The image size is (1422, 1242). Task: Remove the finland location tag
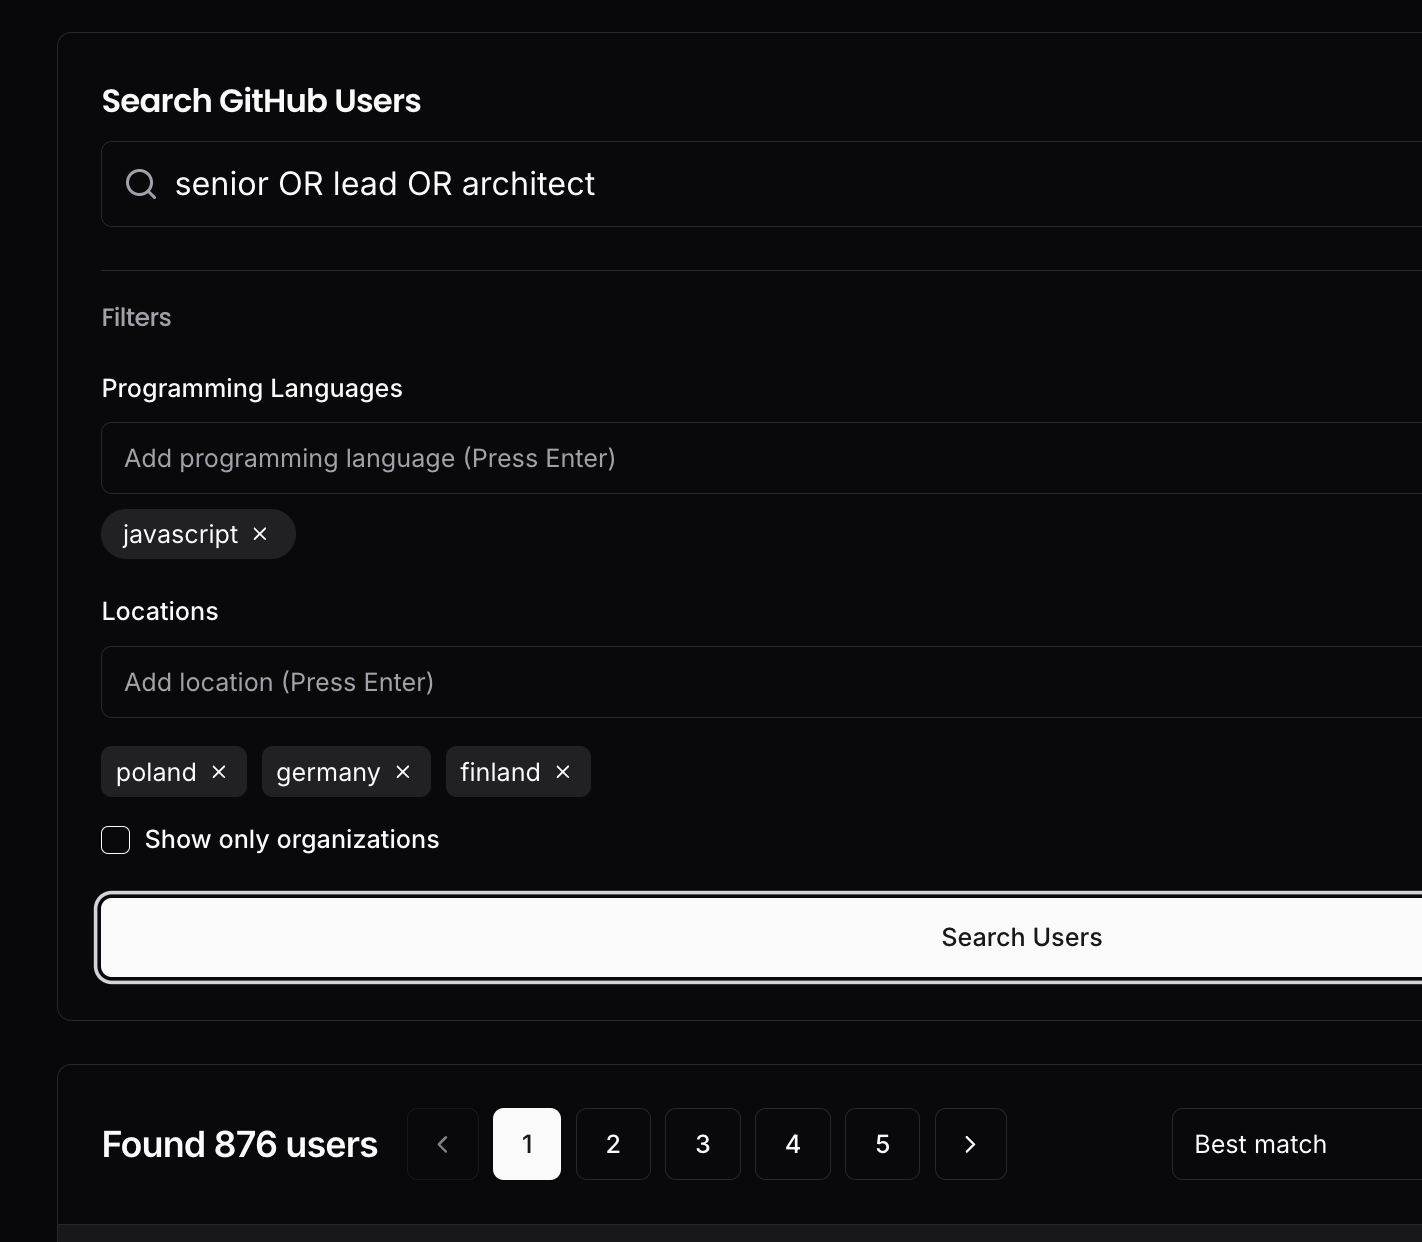pos(562,772)
